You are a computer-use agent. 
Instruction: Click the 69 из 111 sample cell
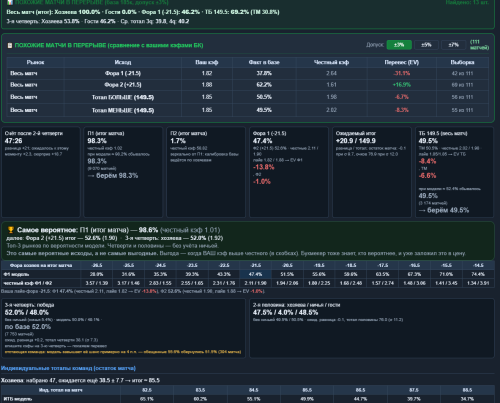[x=462, y=85]
